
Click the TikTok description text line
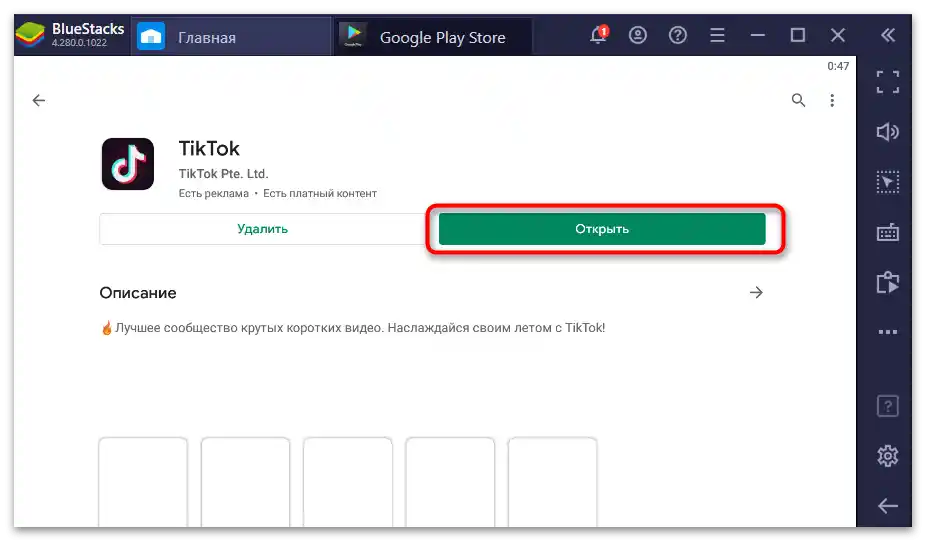353,328
